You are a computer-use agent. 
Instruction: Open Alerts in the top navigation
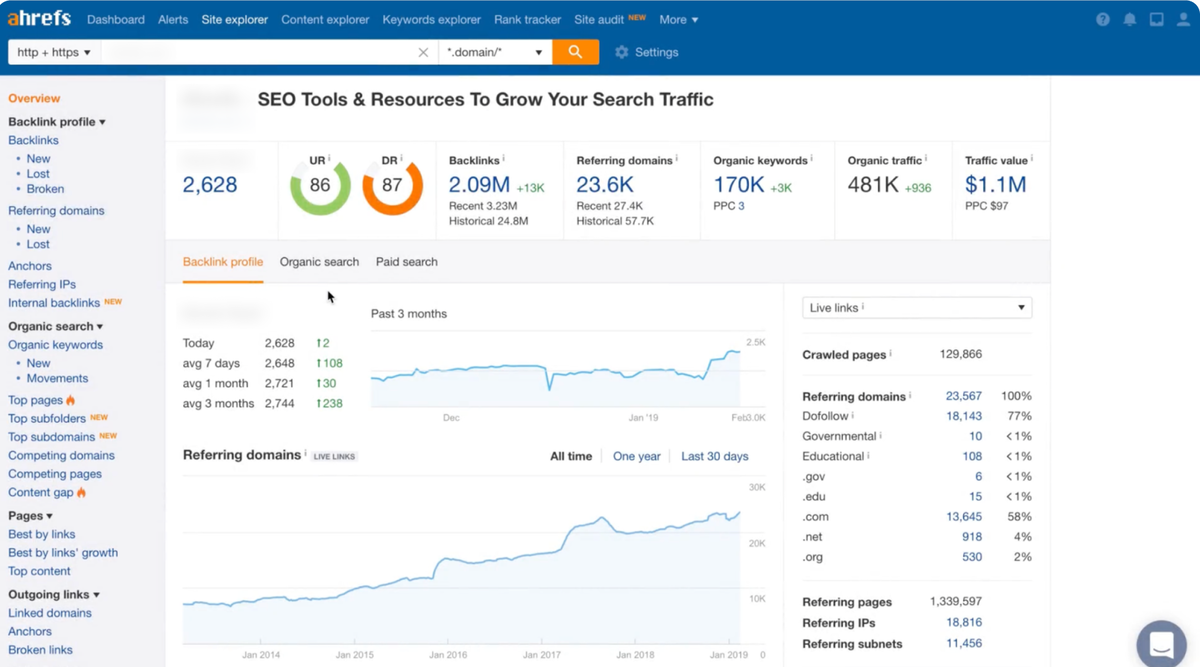tap(173, 19)
